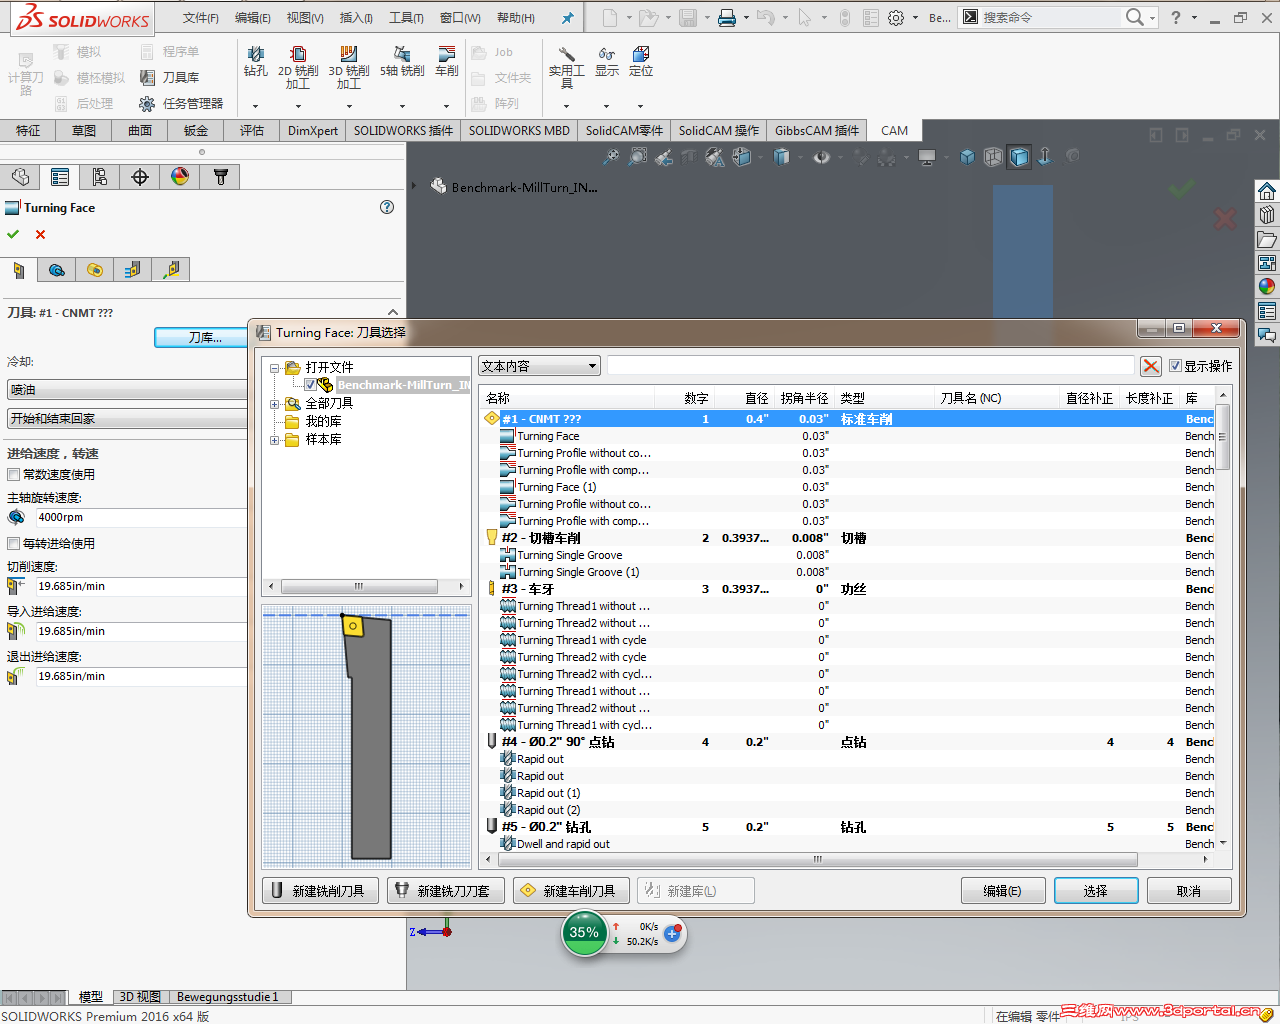This screenshot has height=1024, width=1280.
Task: Open the 文件(F) menu
Action: pos(201,18)
